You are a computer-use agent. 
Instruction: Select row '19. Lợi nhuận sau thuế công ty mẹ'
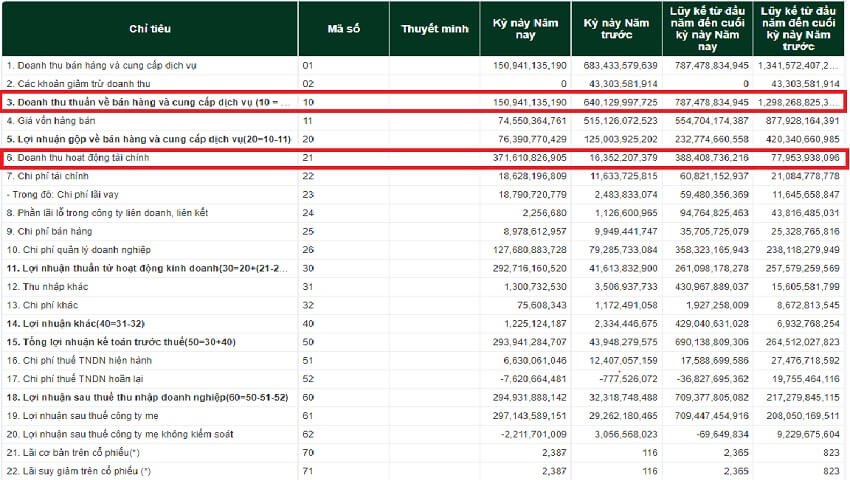pos(423,416)
